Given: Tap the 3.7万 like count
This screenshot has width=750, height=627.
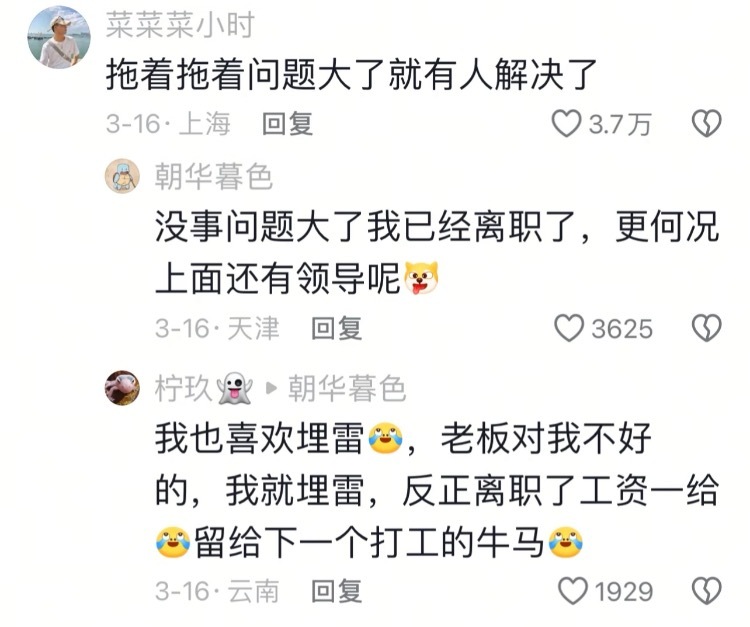Looking at the screenshot, I should pyautogui.click(x=620, y=124).
